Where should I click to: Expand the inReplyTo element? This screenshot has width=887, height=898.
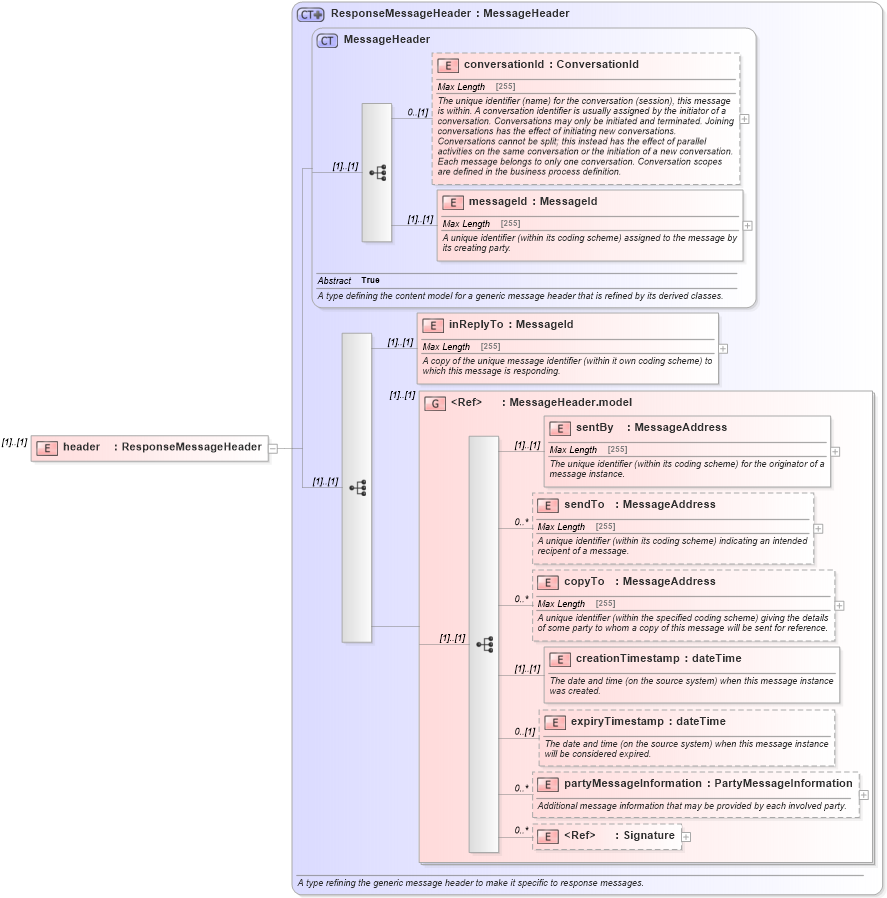723,349
